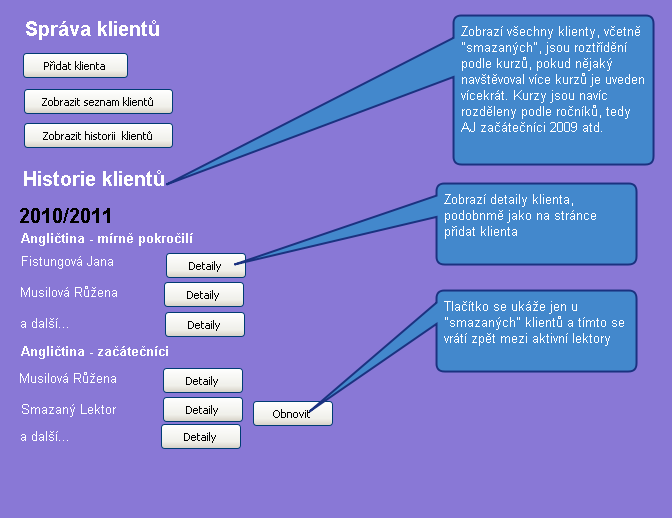Click the Přidat klienta button
Screen dimensions: 672x518
tap(77, 66)
